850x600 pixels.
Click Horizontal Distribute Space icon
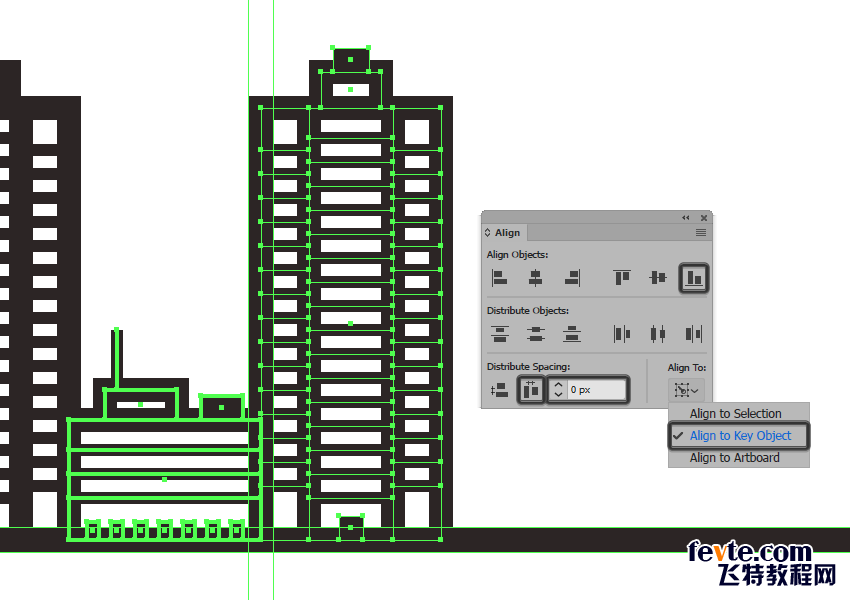pyautogui.click(x=531, y=390)
